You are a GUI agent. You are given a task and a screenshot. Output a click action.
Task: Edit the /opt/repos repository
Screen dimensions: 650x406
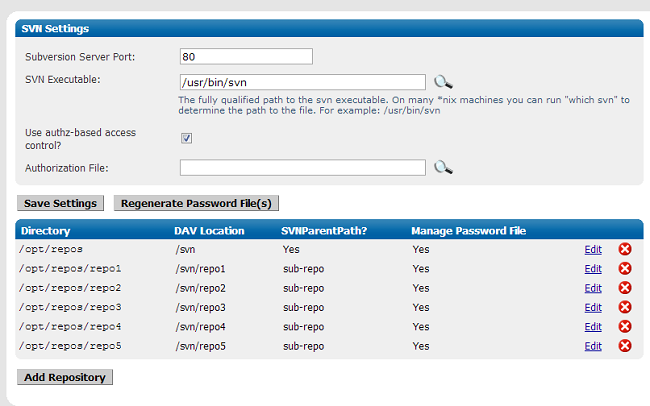[x=593, y=250]
